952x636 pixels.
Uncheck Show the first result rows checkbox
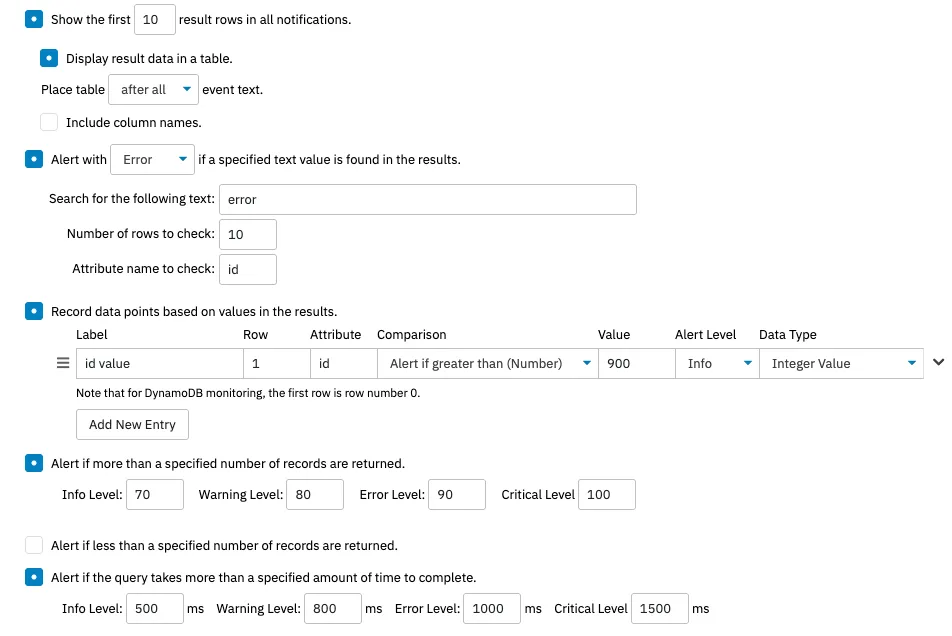[x=34, y=19]
